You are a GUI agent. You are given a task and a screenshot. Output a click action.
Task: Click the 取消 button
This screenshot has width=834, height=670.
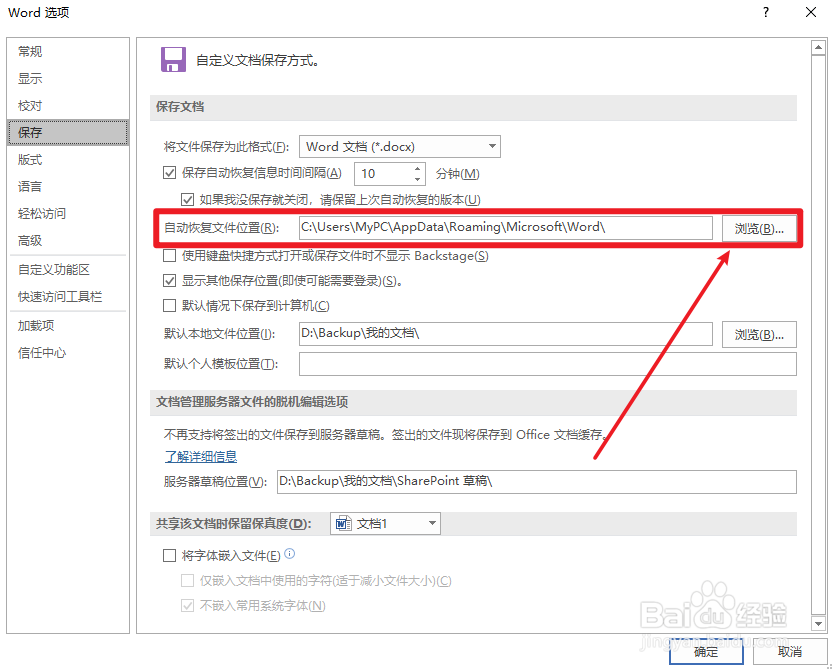tap(790, 651)
